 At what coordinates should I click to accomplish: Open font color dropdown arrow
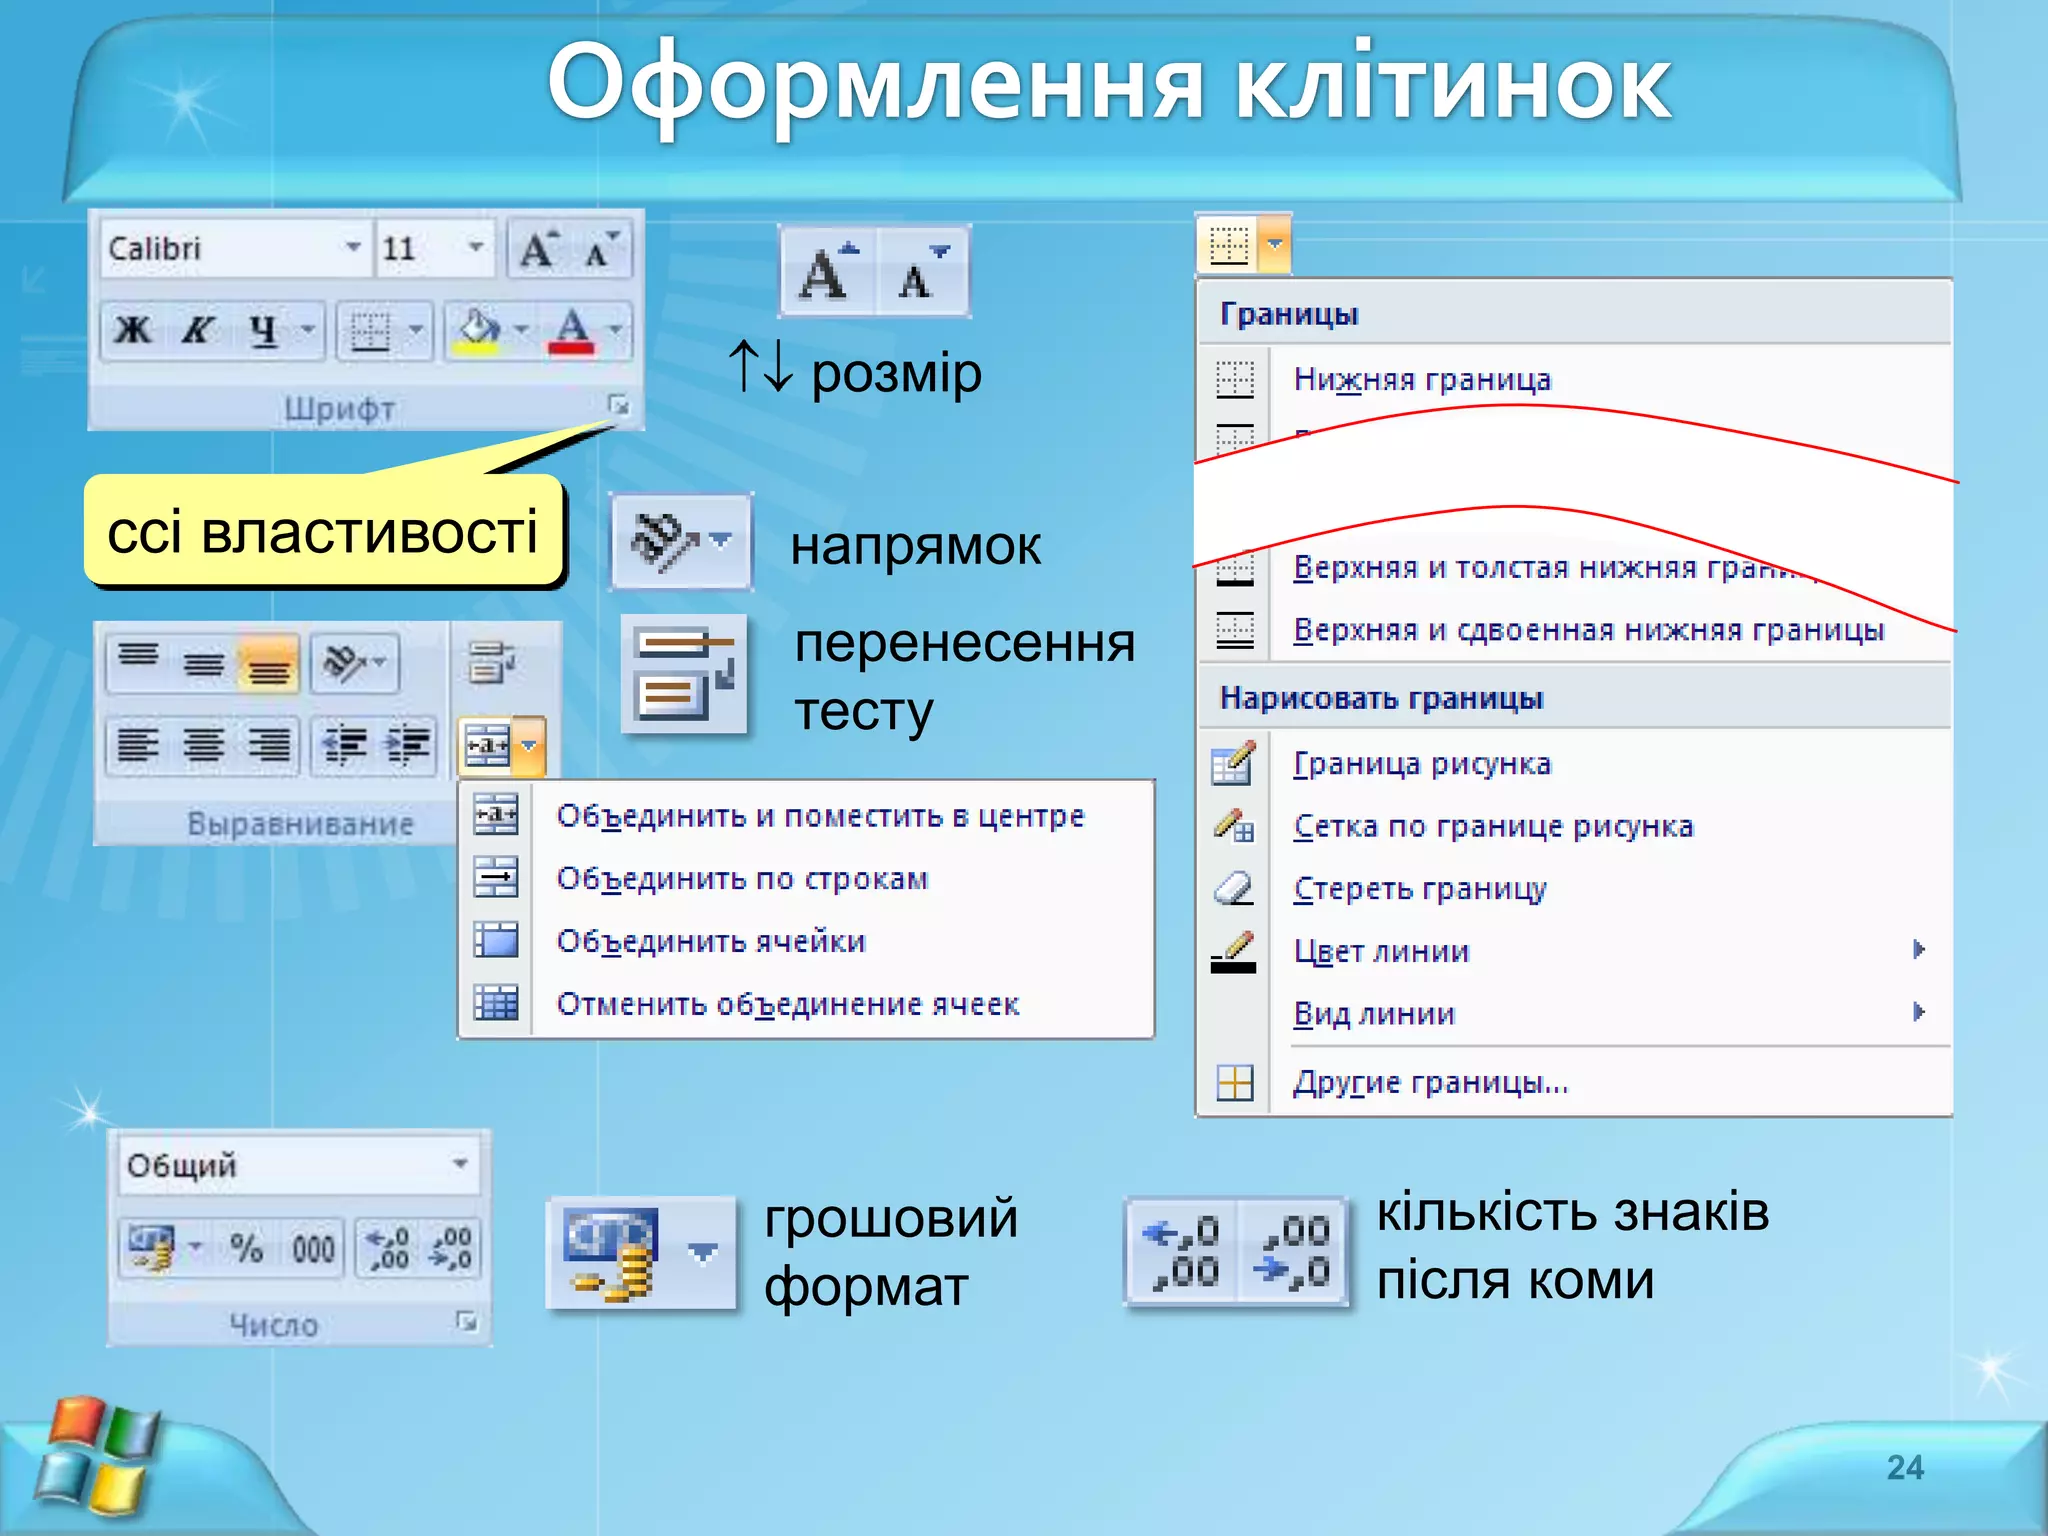[x=616, y=330]
